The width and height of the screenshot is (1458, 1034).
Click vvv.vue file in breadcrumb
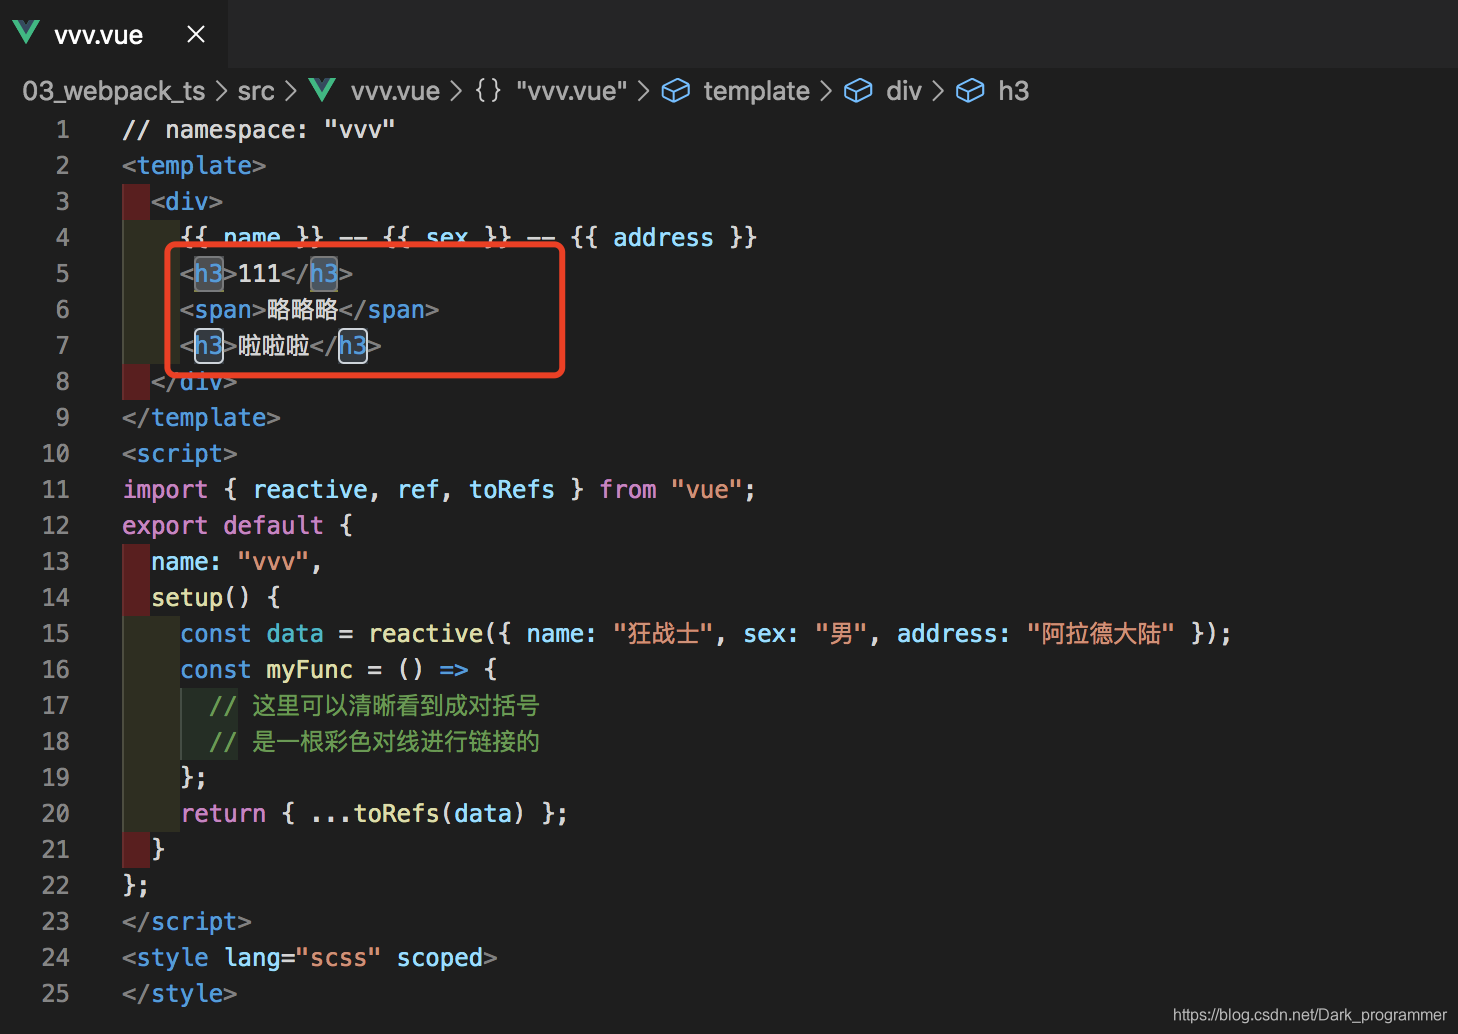(395, 91)
